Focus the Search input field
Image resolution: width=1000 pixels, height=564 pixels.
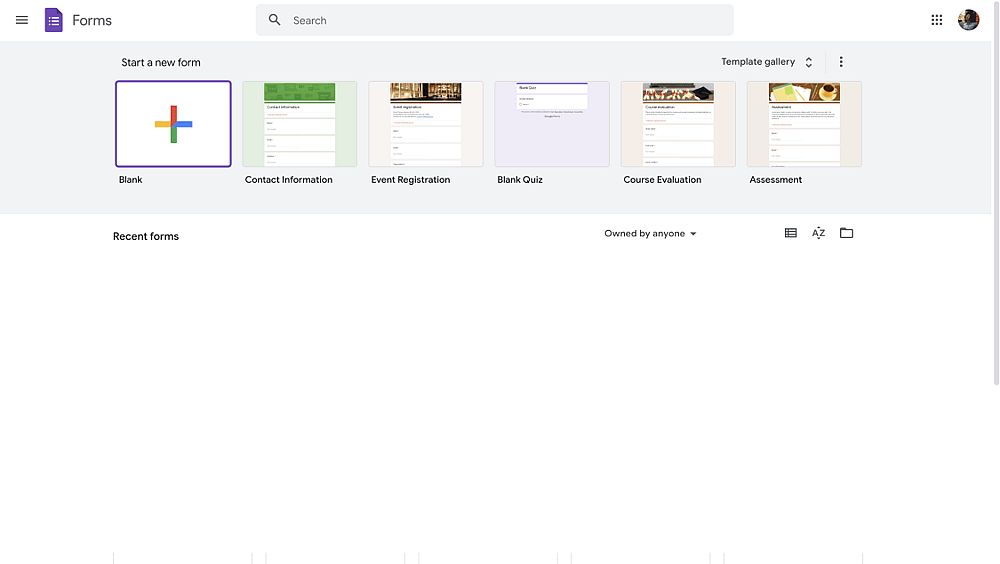(x=494, y=20)
